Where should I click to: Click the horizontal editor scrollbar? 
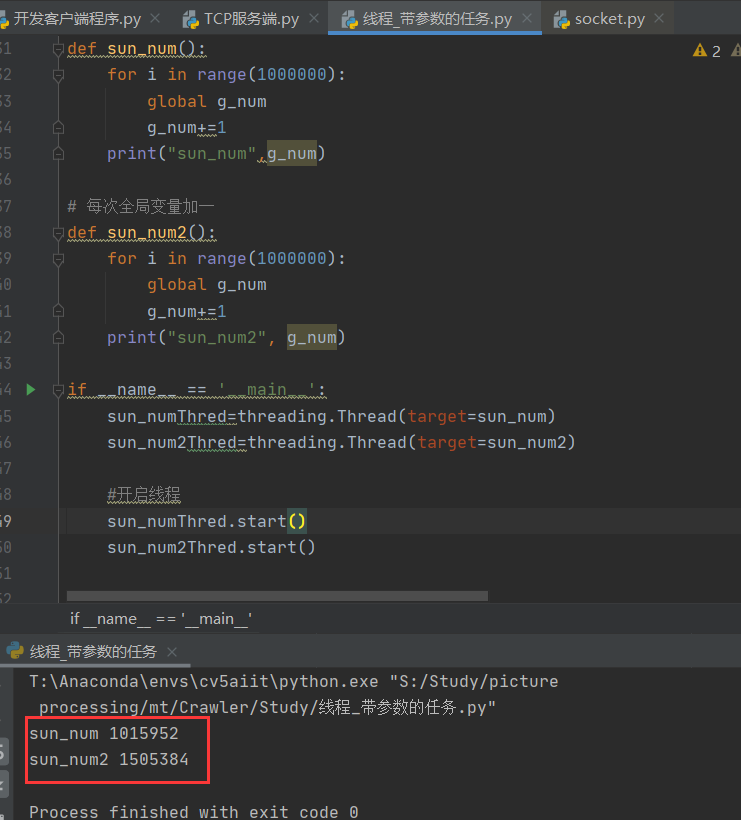click(x=277, y=596)
